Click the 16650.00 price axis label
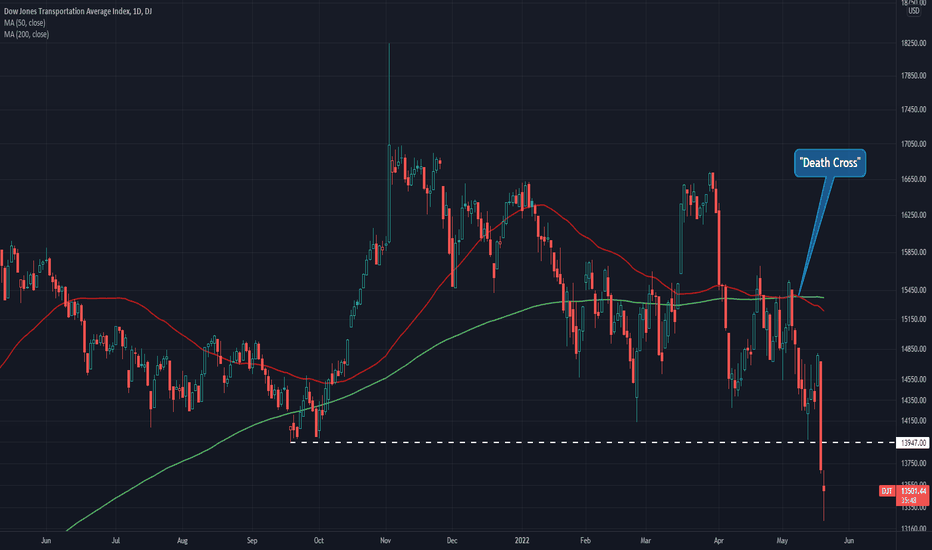932x550 pixels. pyautogui.click(x=914, y=179)
